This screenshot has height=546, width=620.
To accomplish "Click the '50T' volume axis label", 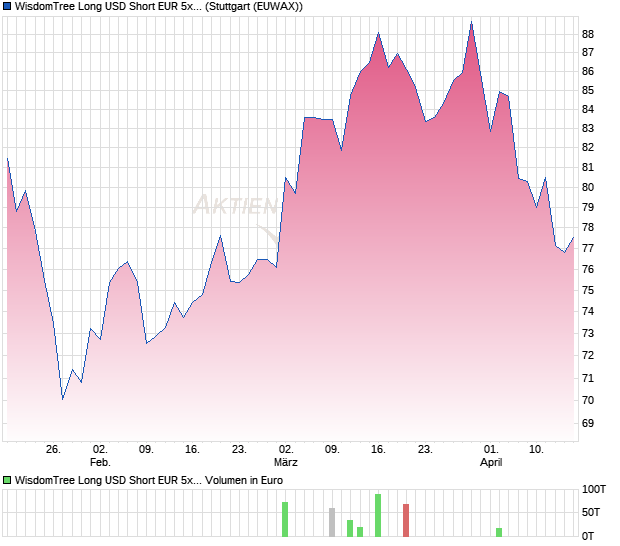I will pyautogui.click(x=591, y=513).
